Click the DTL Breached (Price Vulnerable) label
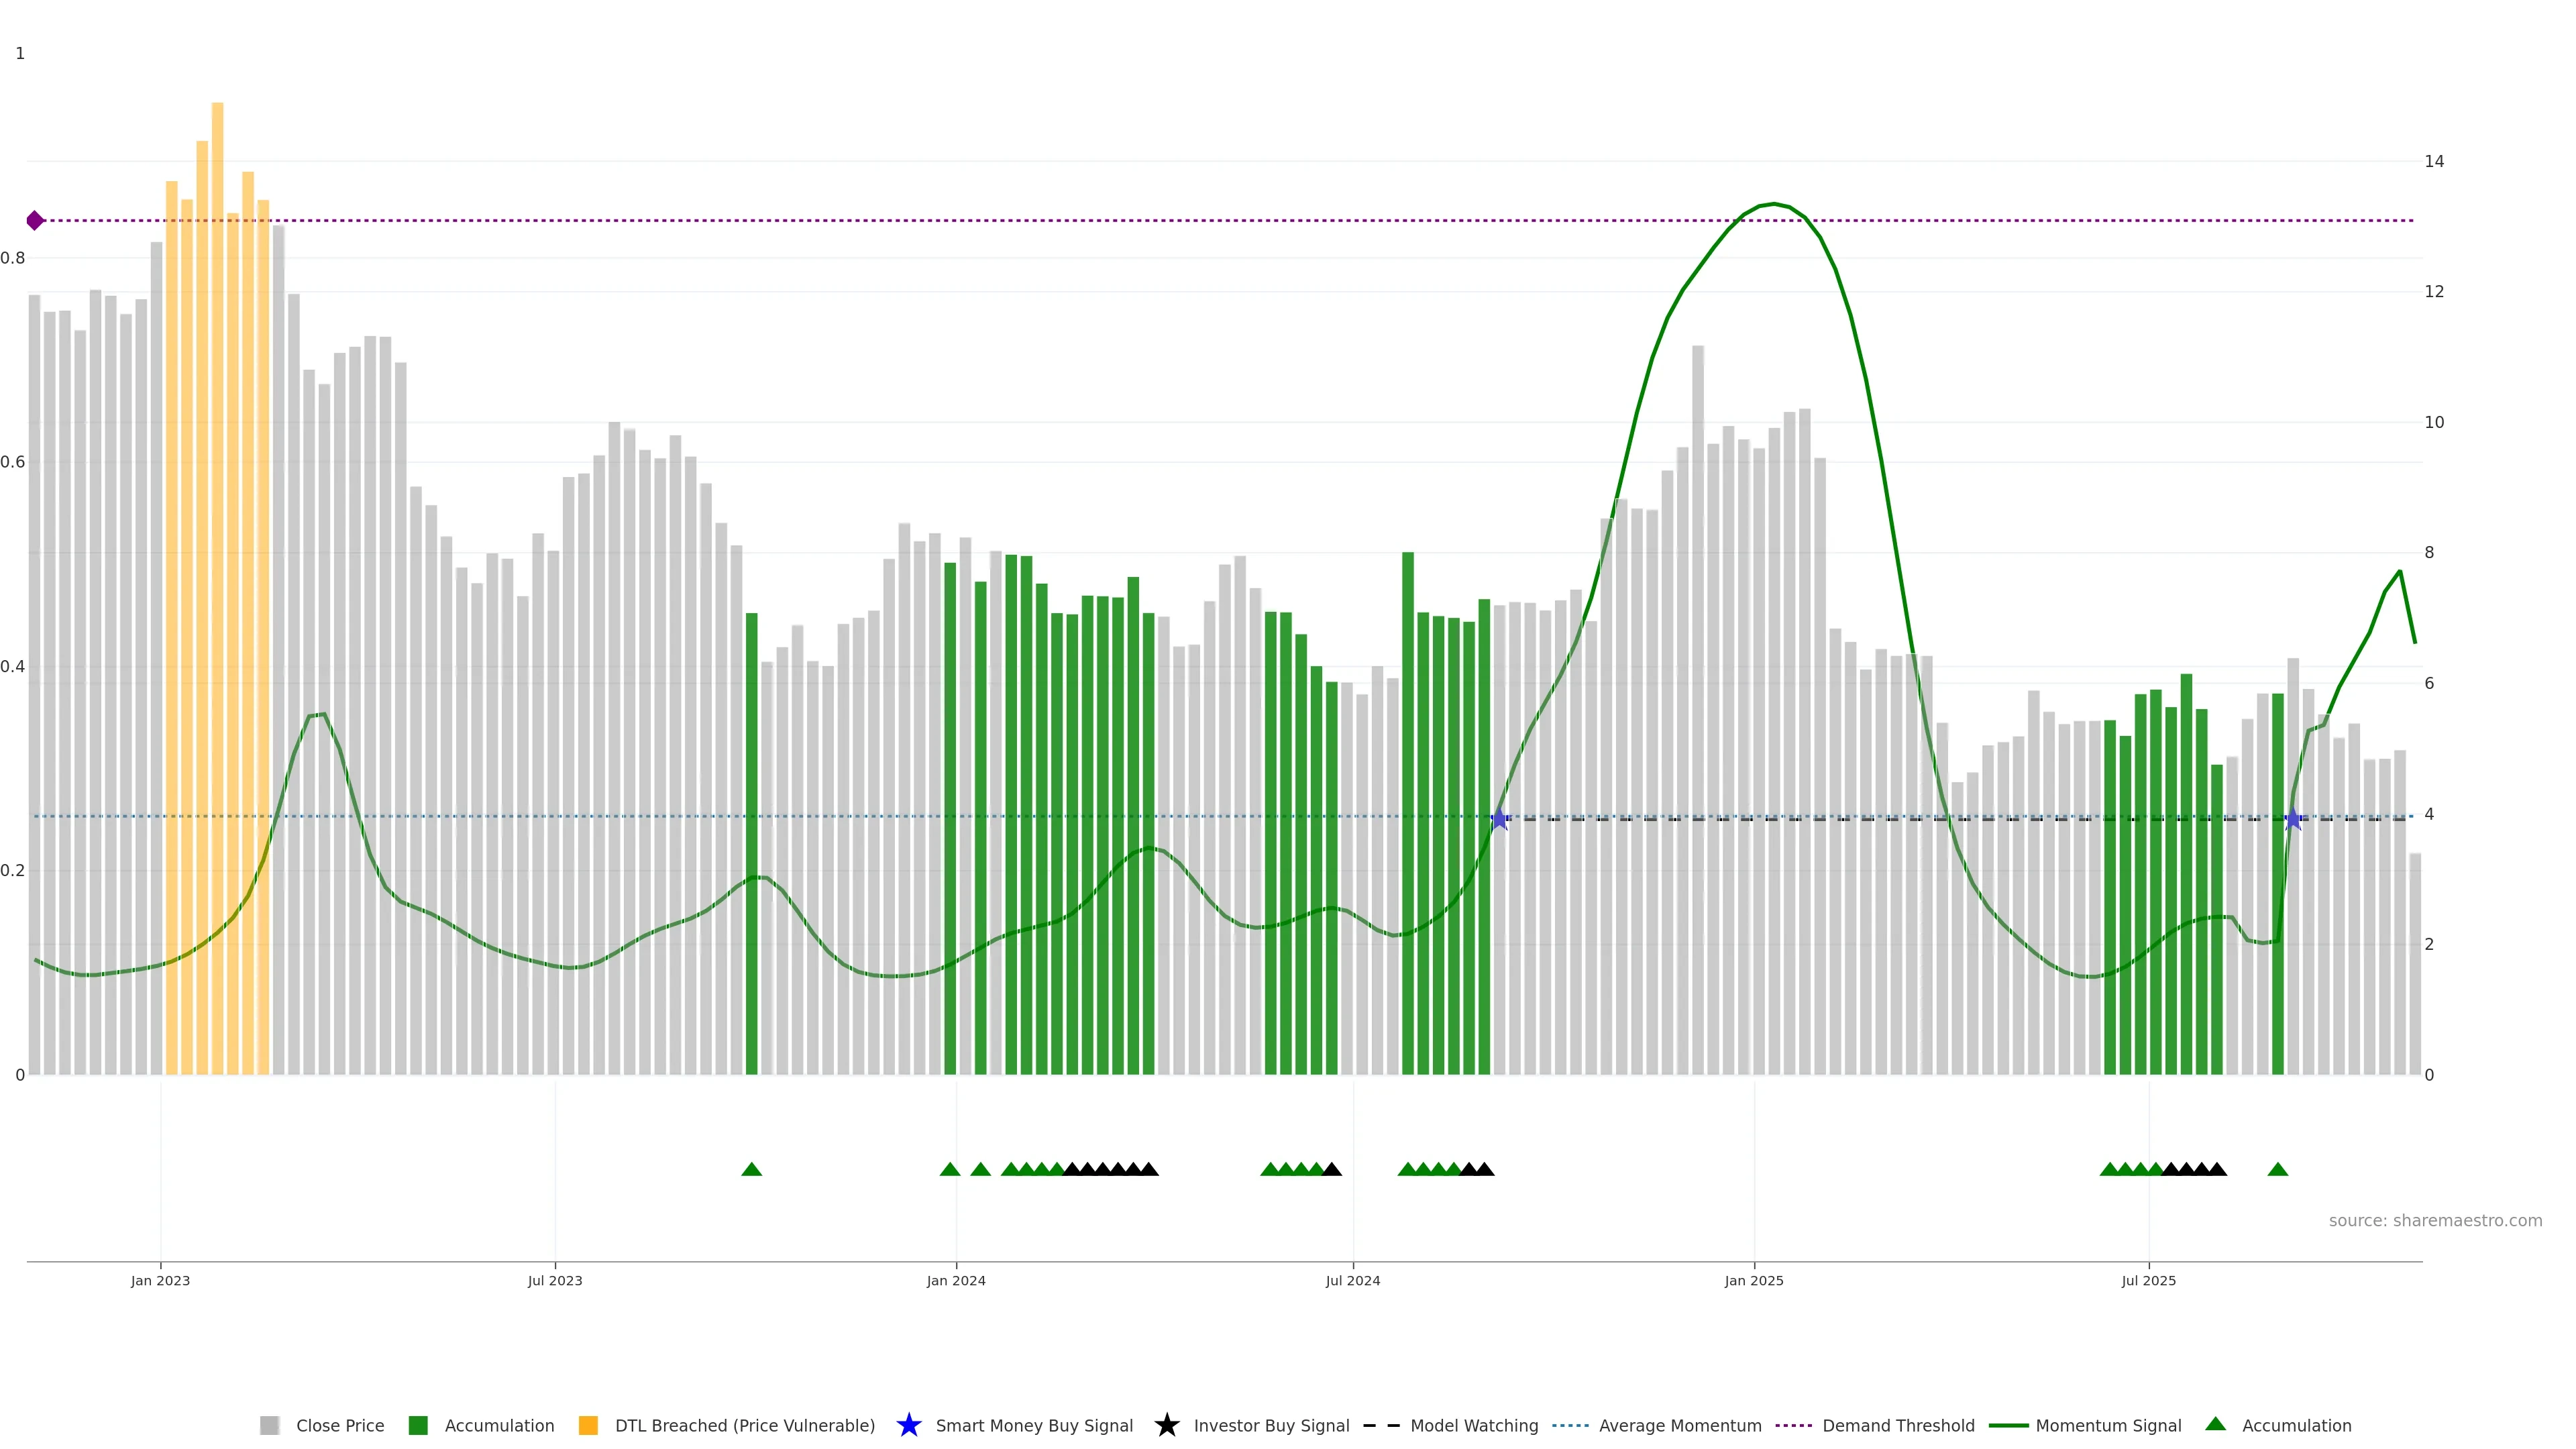This screenshot has height=1449, width=2576. pos(744,1425)
